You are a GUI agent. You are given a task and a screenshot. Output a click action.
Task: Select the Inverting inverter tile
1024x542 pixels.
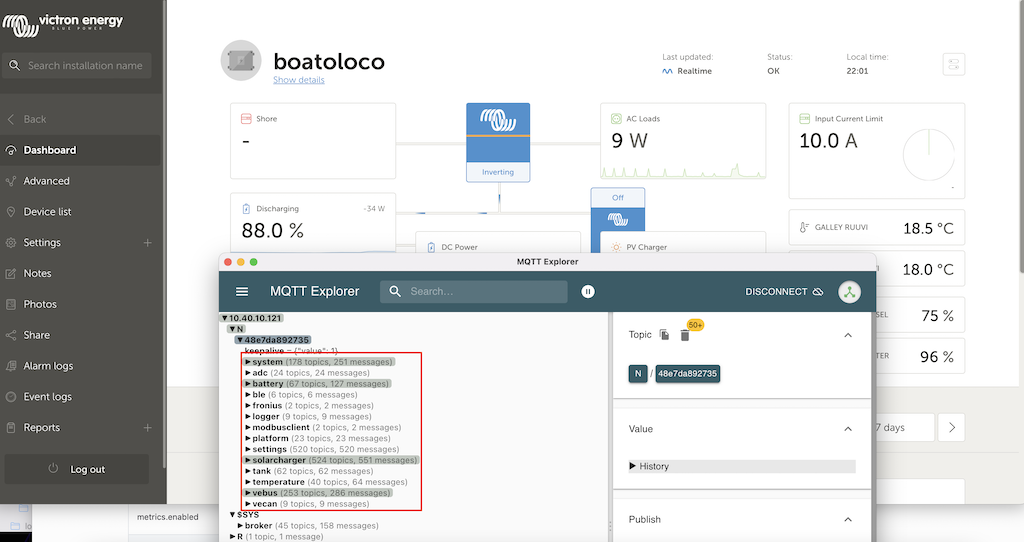pos(498,142)
